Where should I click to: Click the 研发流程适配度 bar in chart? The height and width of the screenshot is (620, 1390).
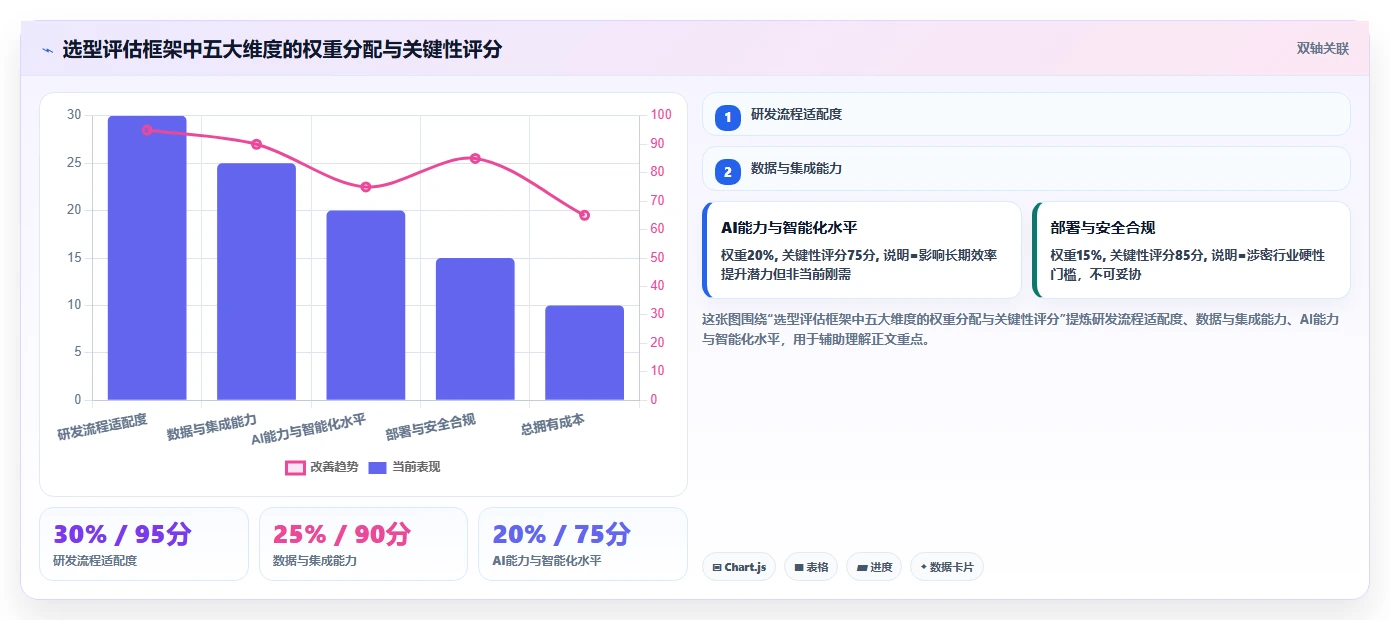click(x=147, y=258)
